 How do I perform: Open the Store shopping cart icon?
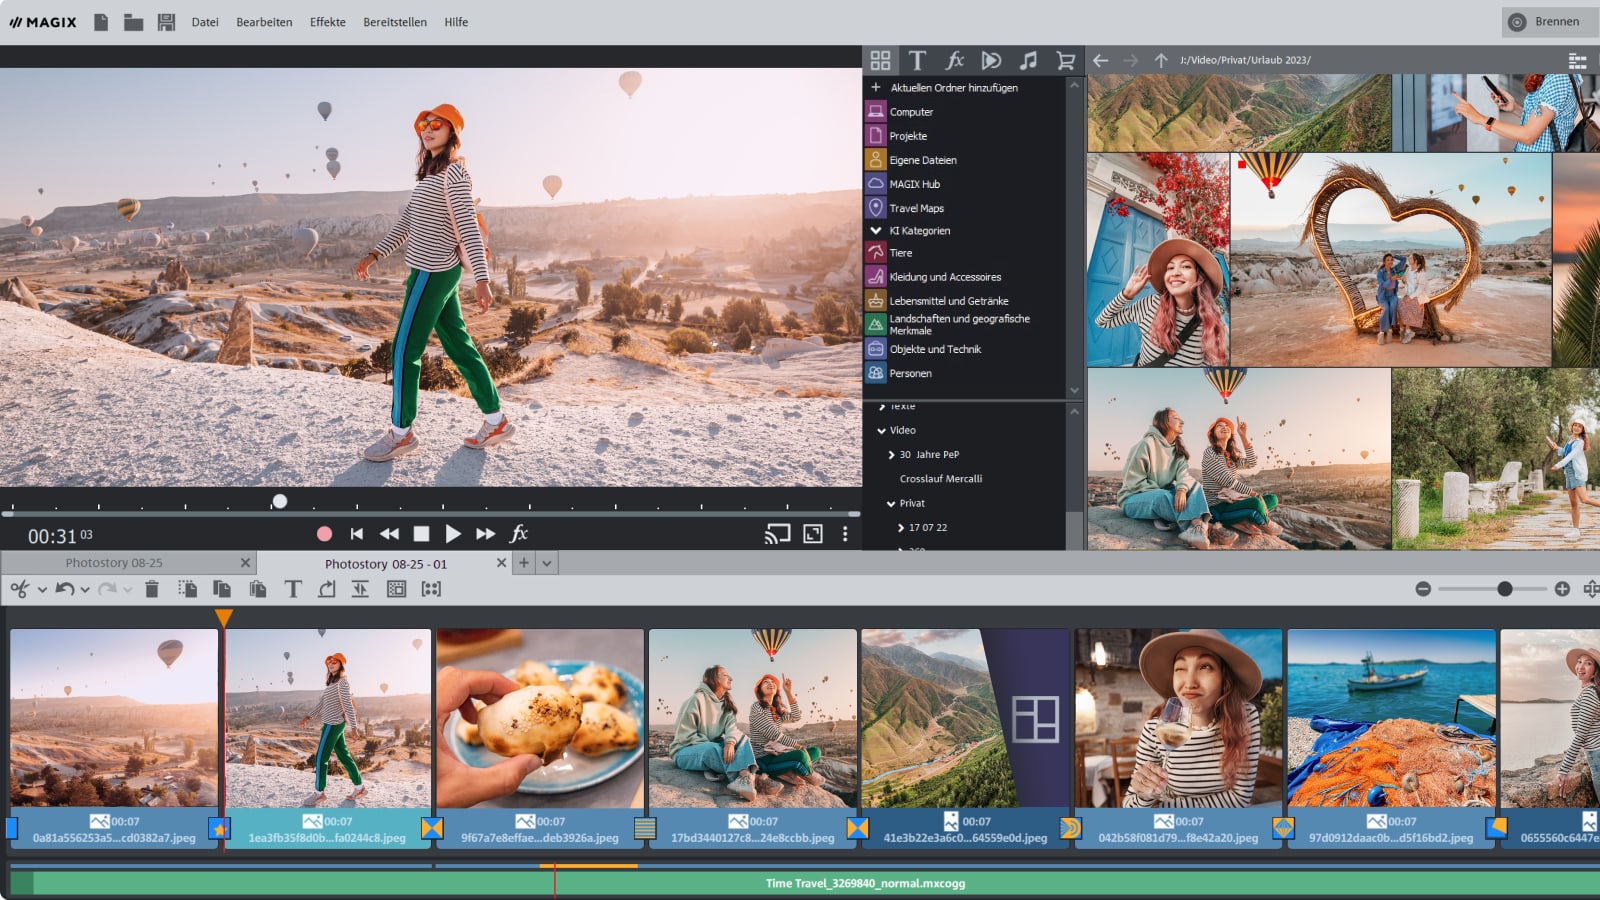click(1065, 60)
